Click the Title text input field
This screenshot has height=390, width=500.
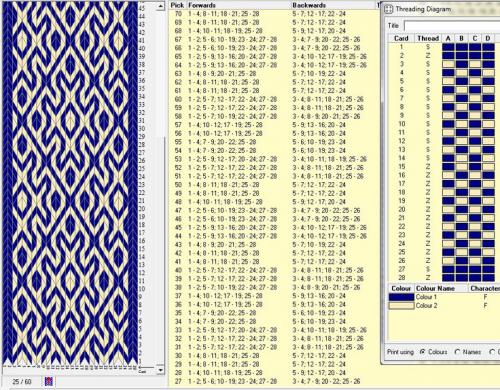[x=452, y=26]
